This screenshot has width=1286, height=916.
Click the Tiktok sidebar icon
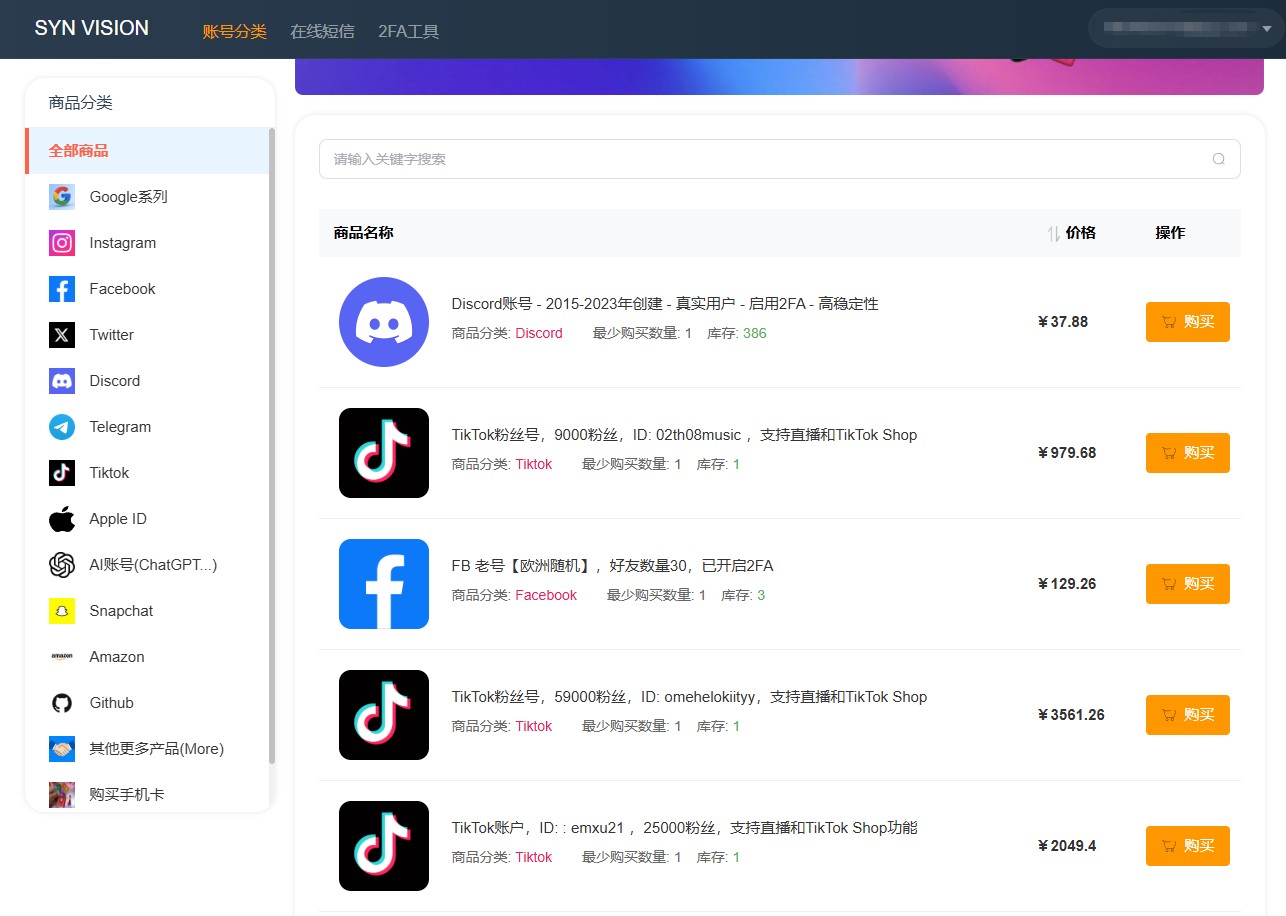point(62,473)
